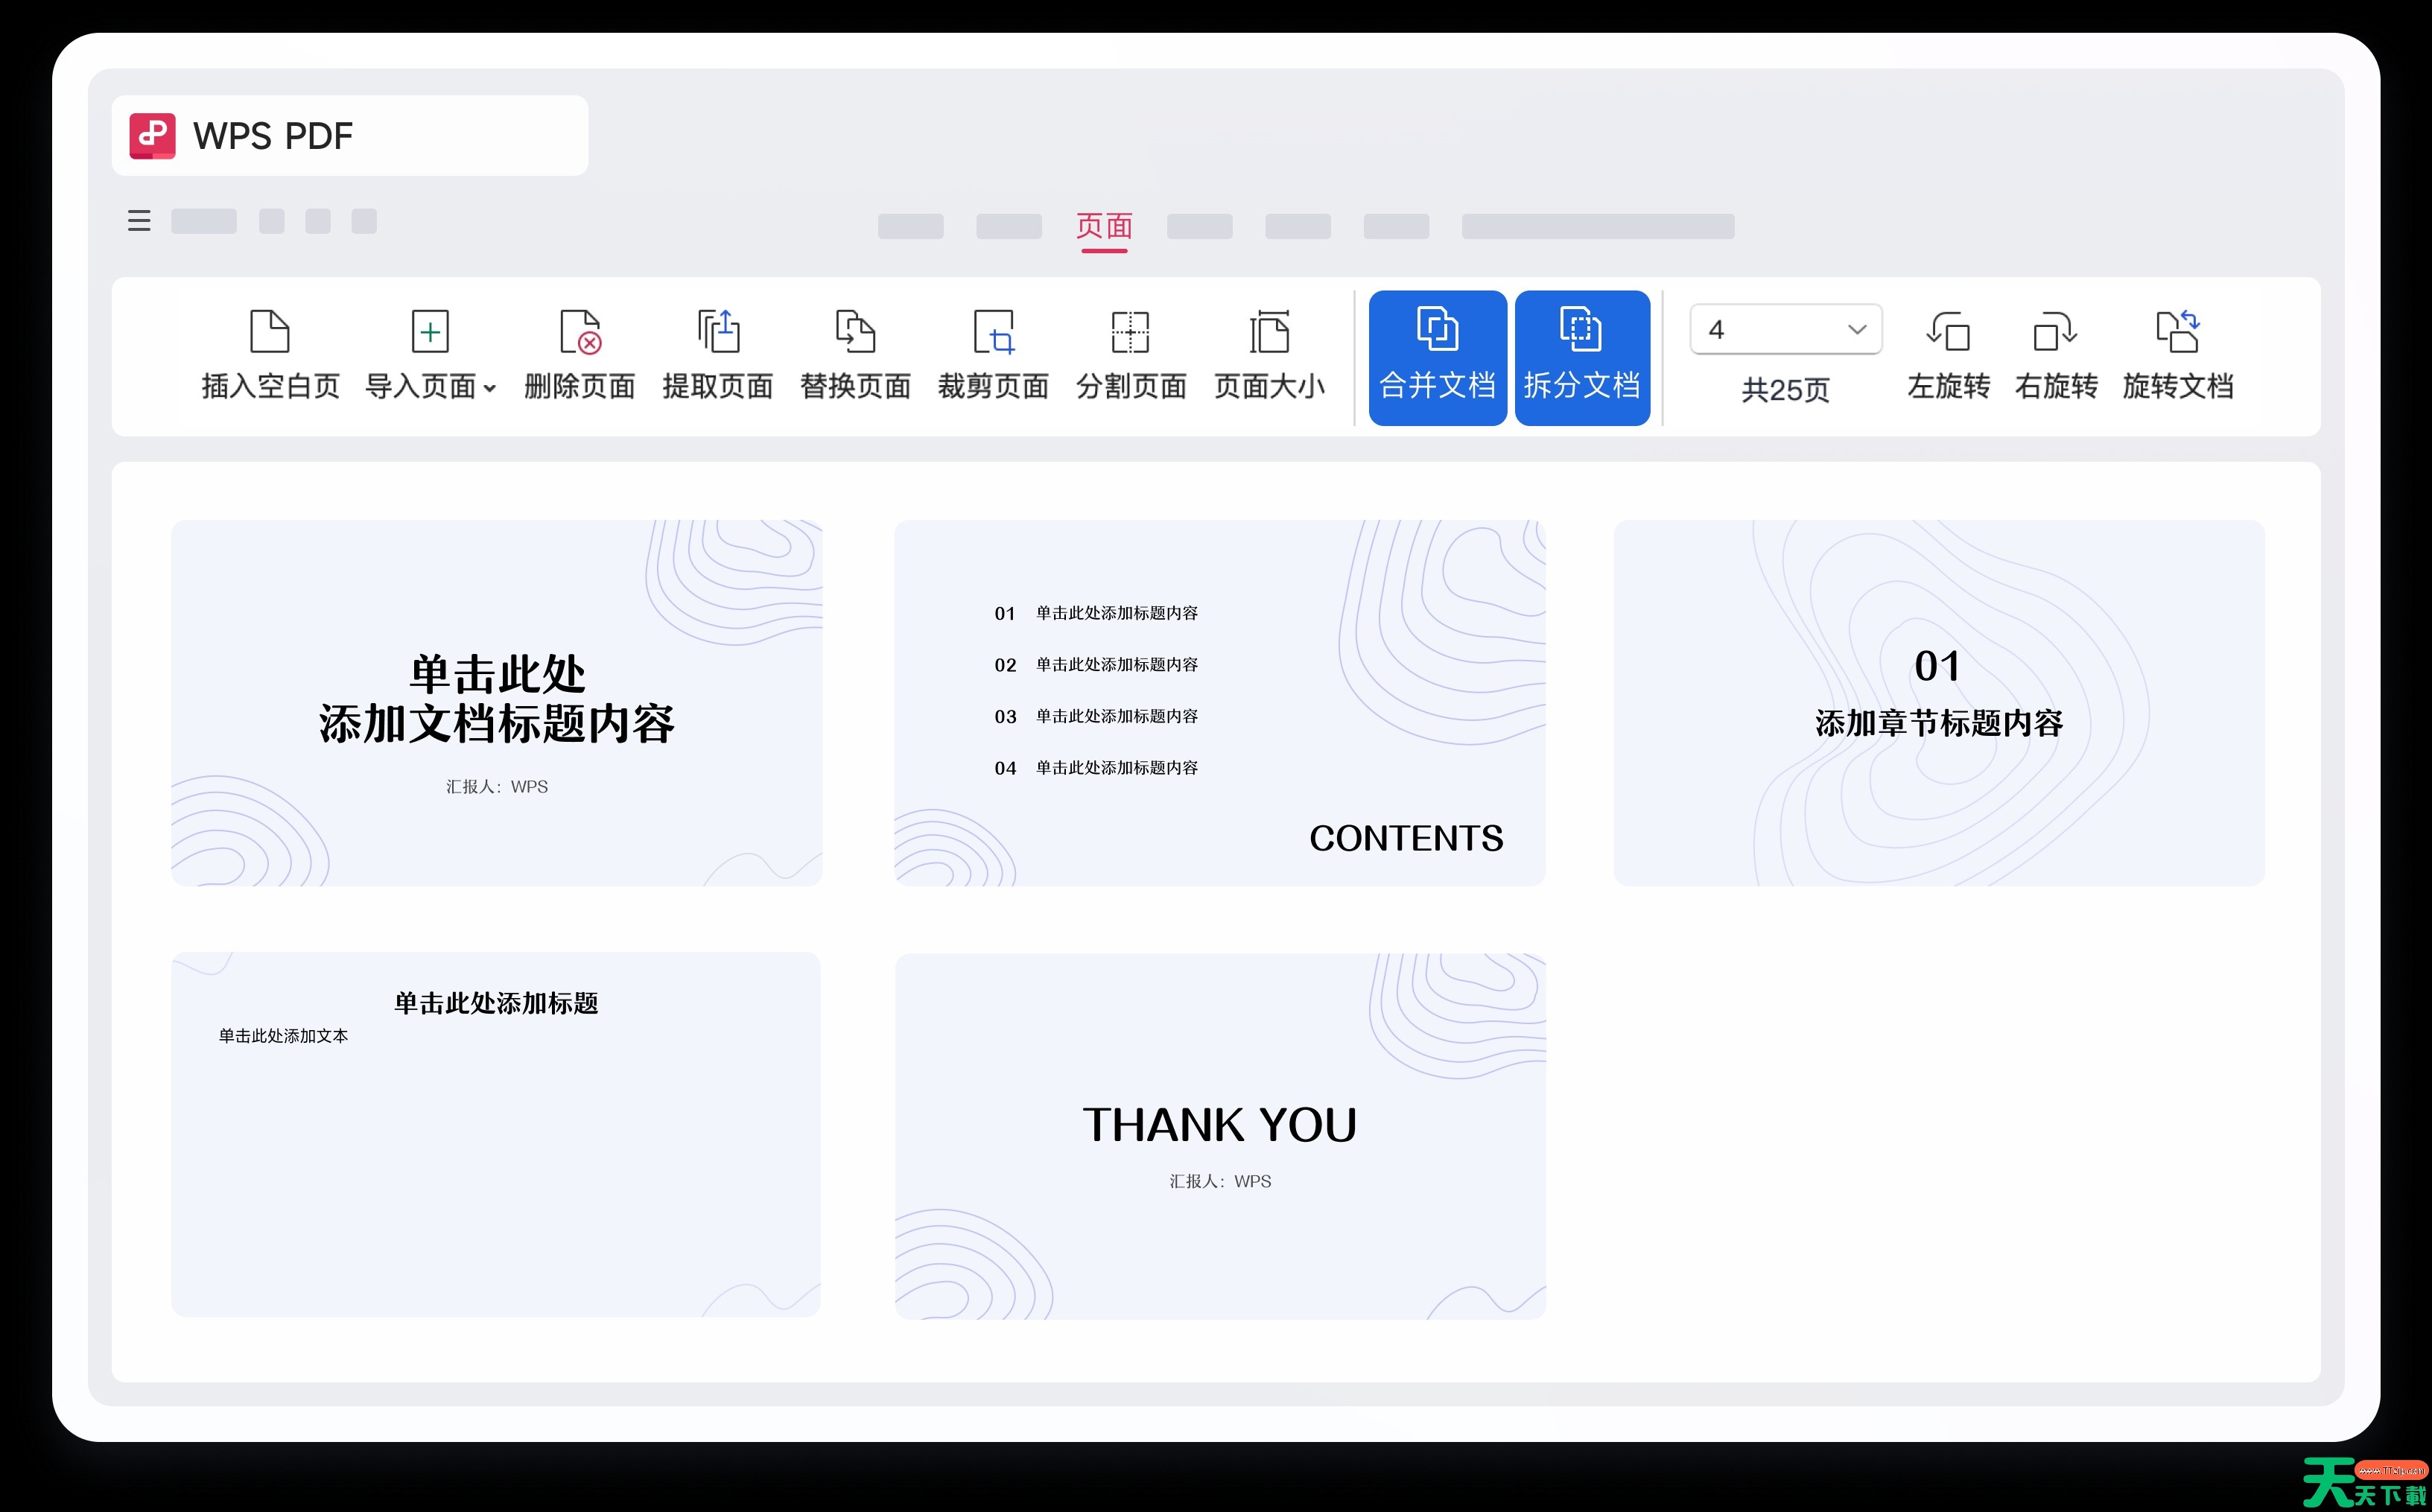This screenshot has height=1512, width=2432.
Task: Select the Extract Page (提取页面) tool
Action: coord(718,332)
